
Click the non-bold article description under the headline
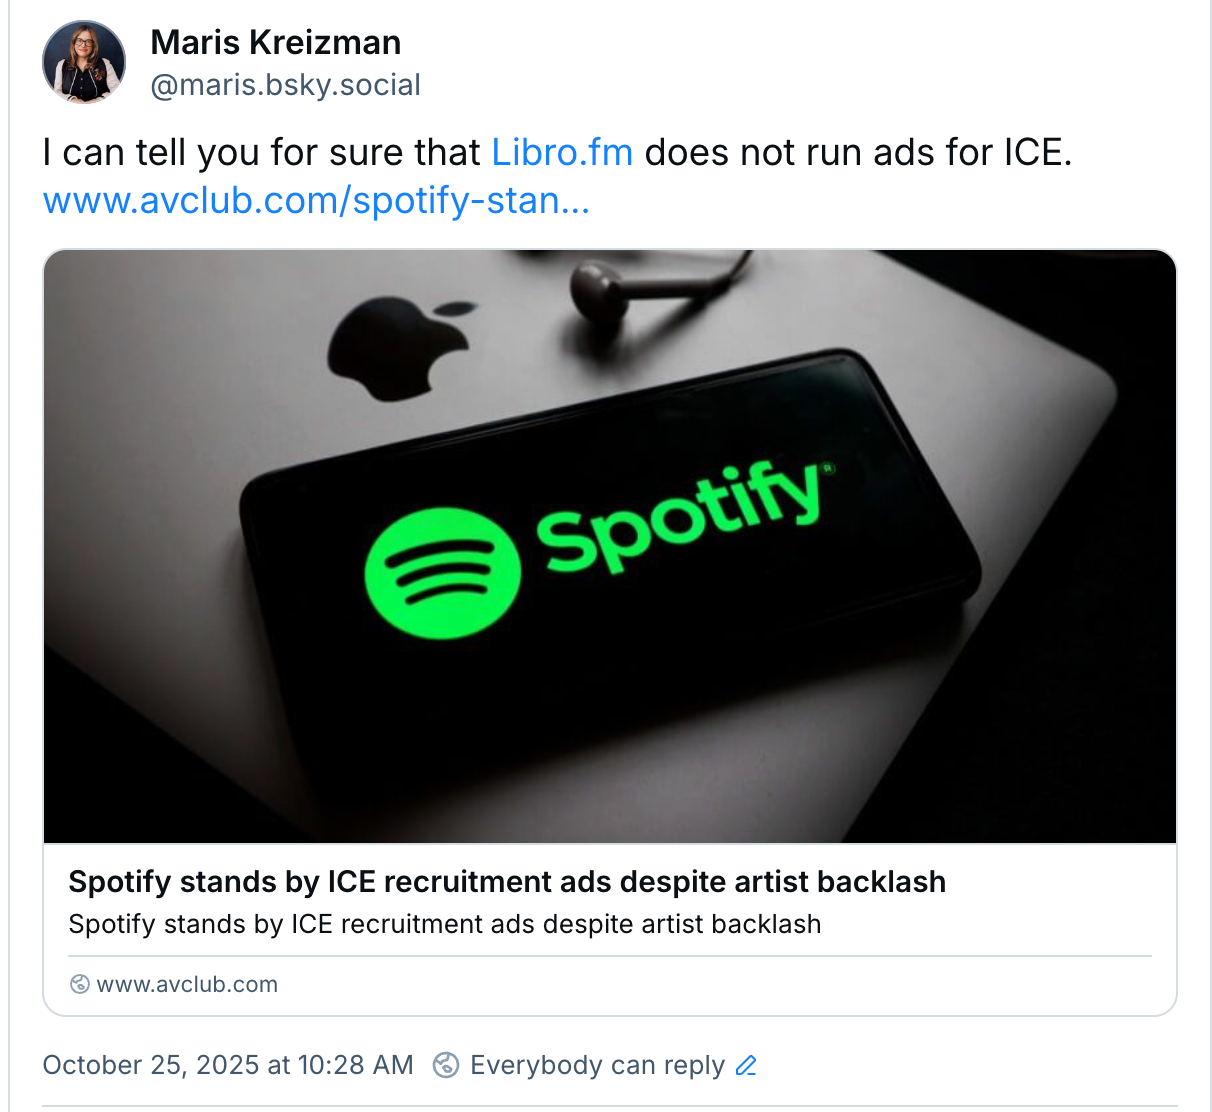point(445,924)
